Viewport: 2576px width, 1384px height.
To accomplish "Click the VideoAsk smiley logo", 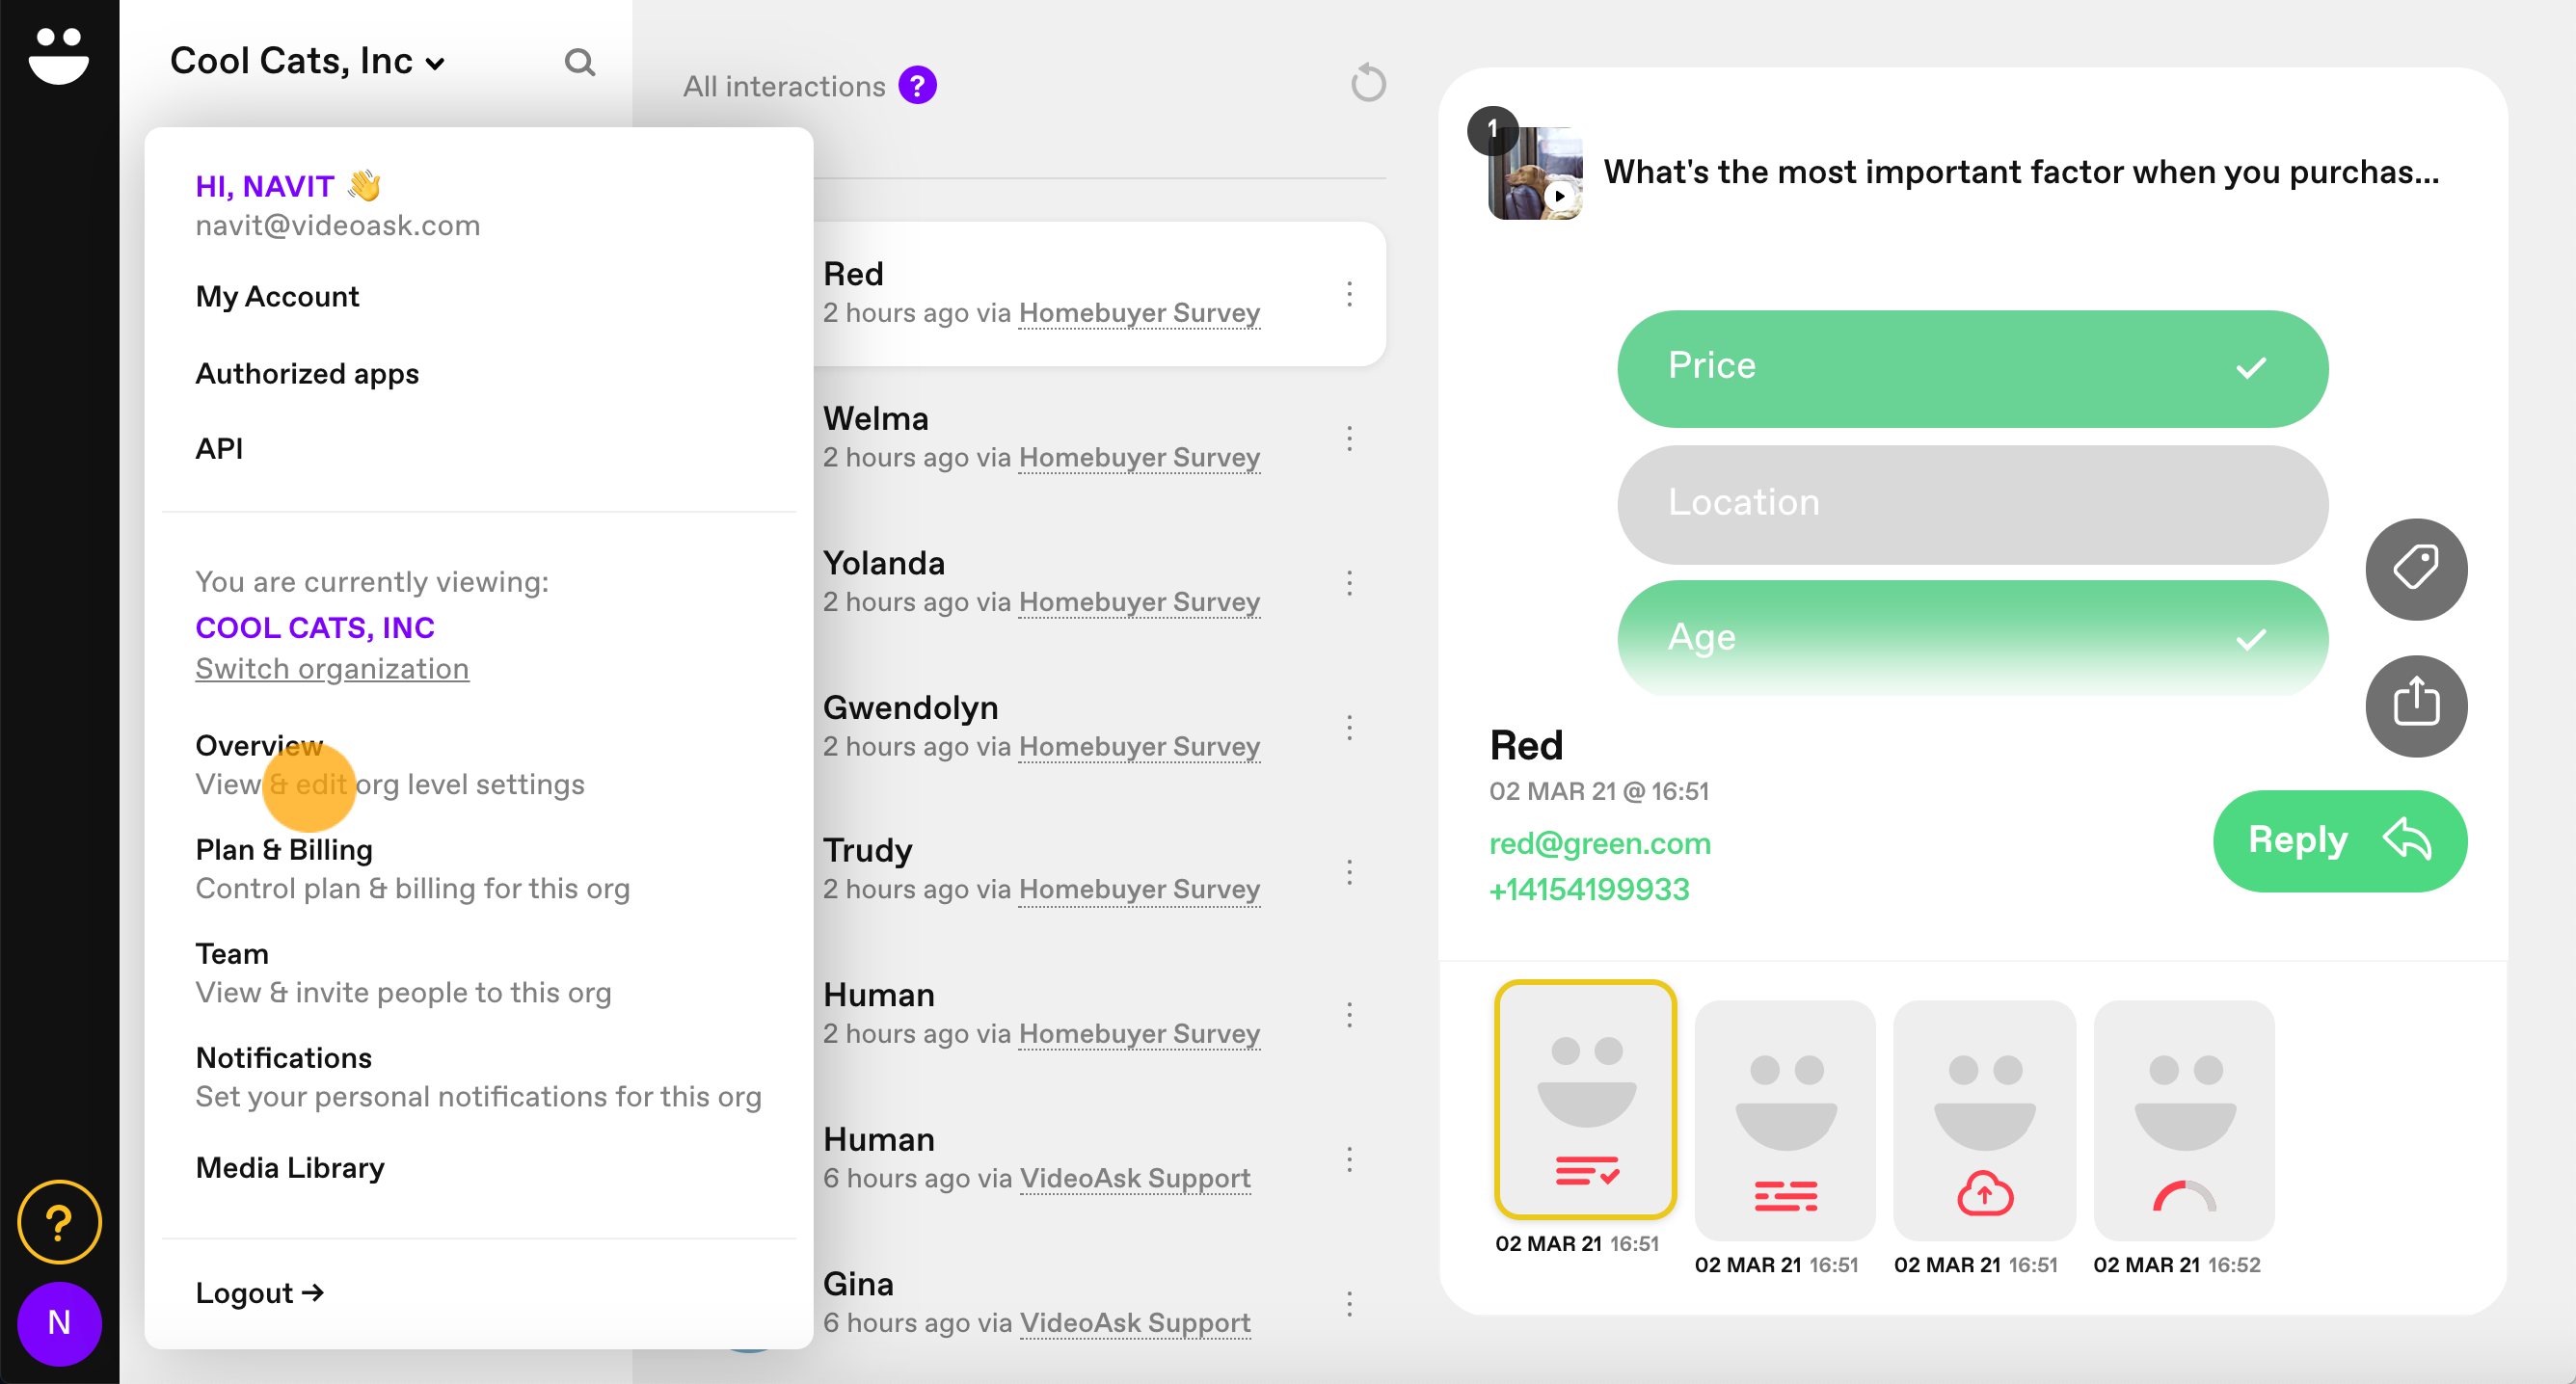I will [59, 55].
